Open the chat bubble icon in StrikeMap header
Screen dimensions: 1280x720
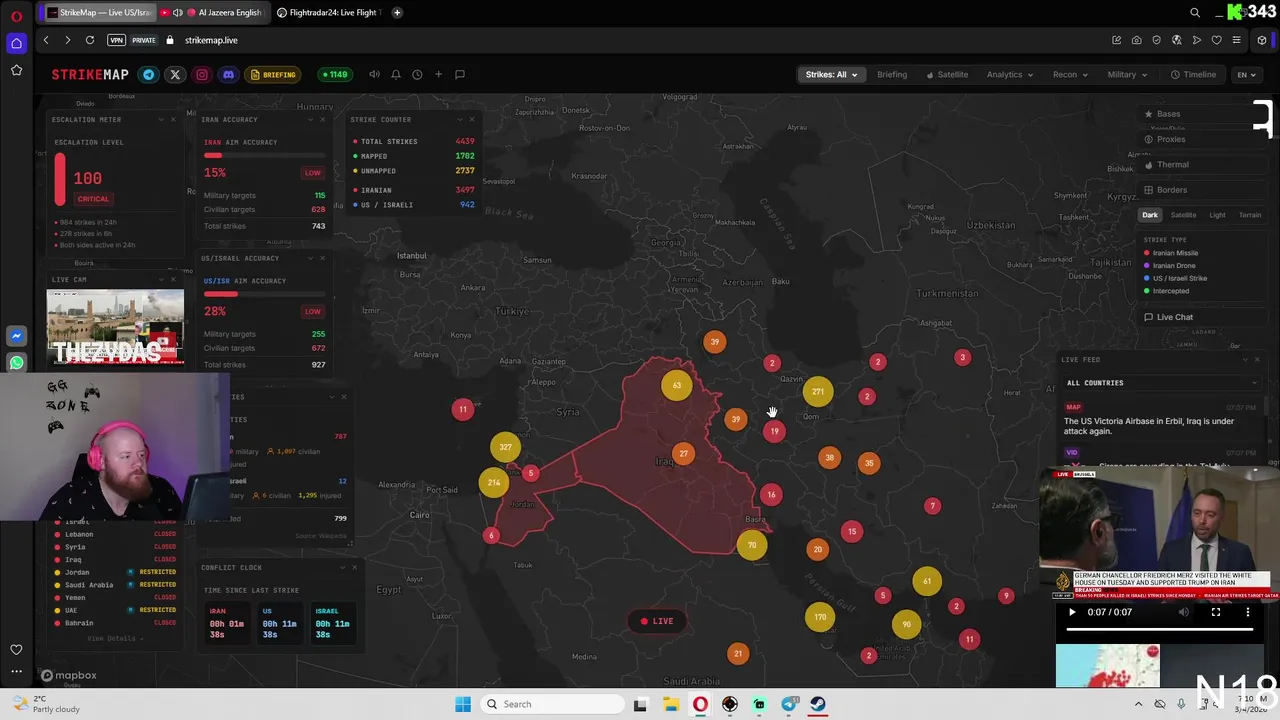[x=460, y=74]
